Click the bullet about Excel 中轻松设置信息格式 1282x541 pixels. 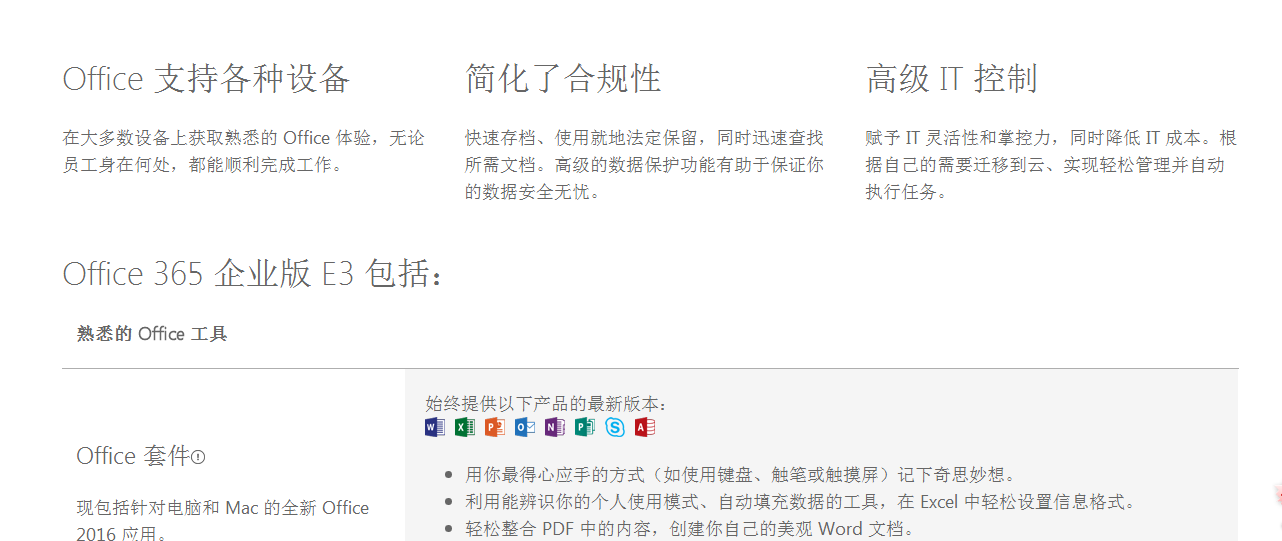click(x=800, y=502)
